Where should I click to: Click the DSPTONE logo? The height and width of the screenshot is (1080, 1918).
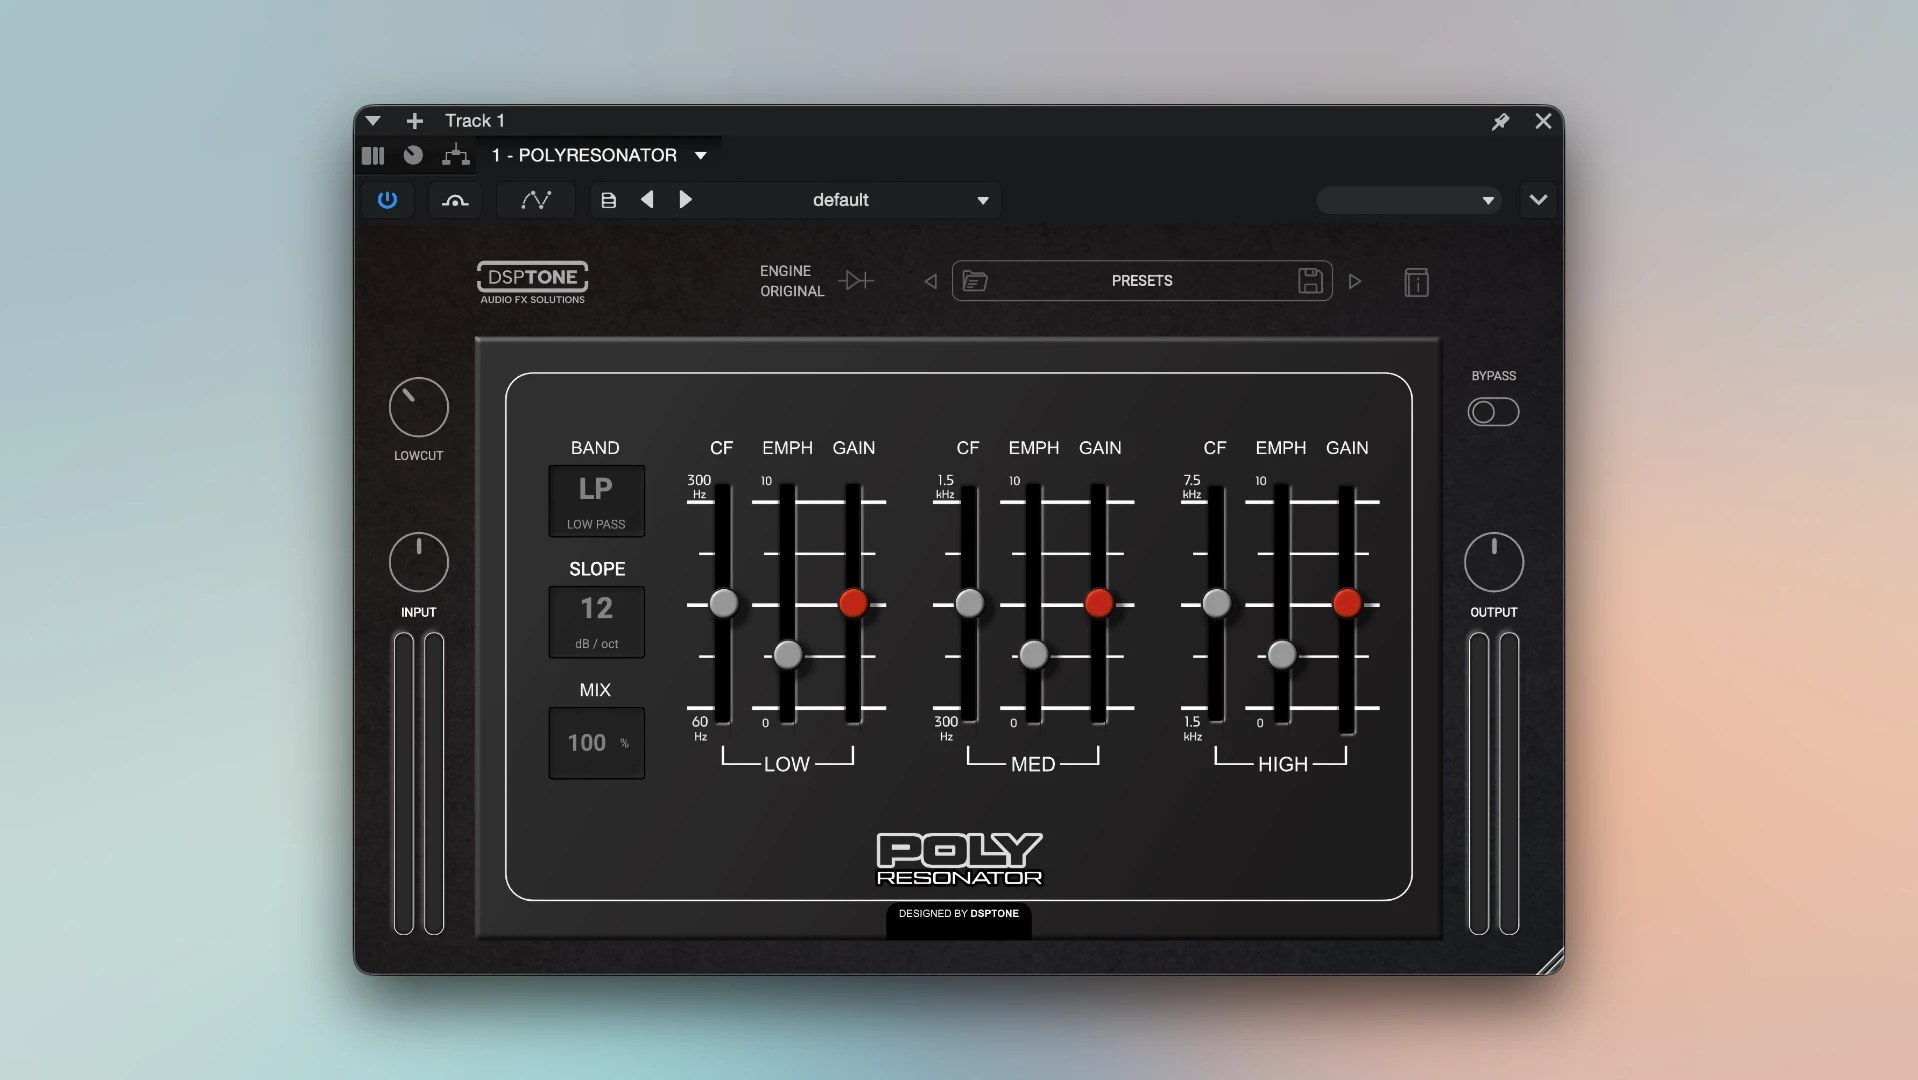(x=532, y=282)
